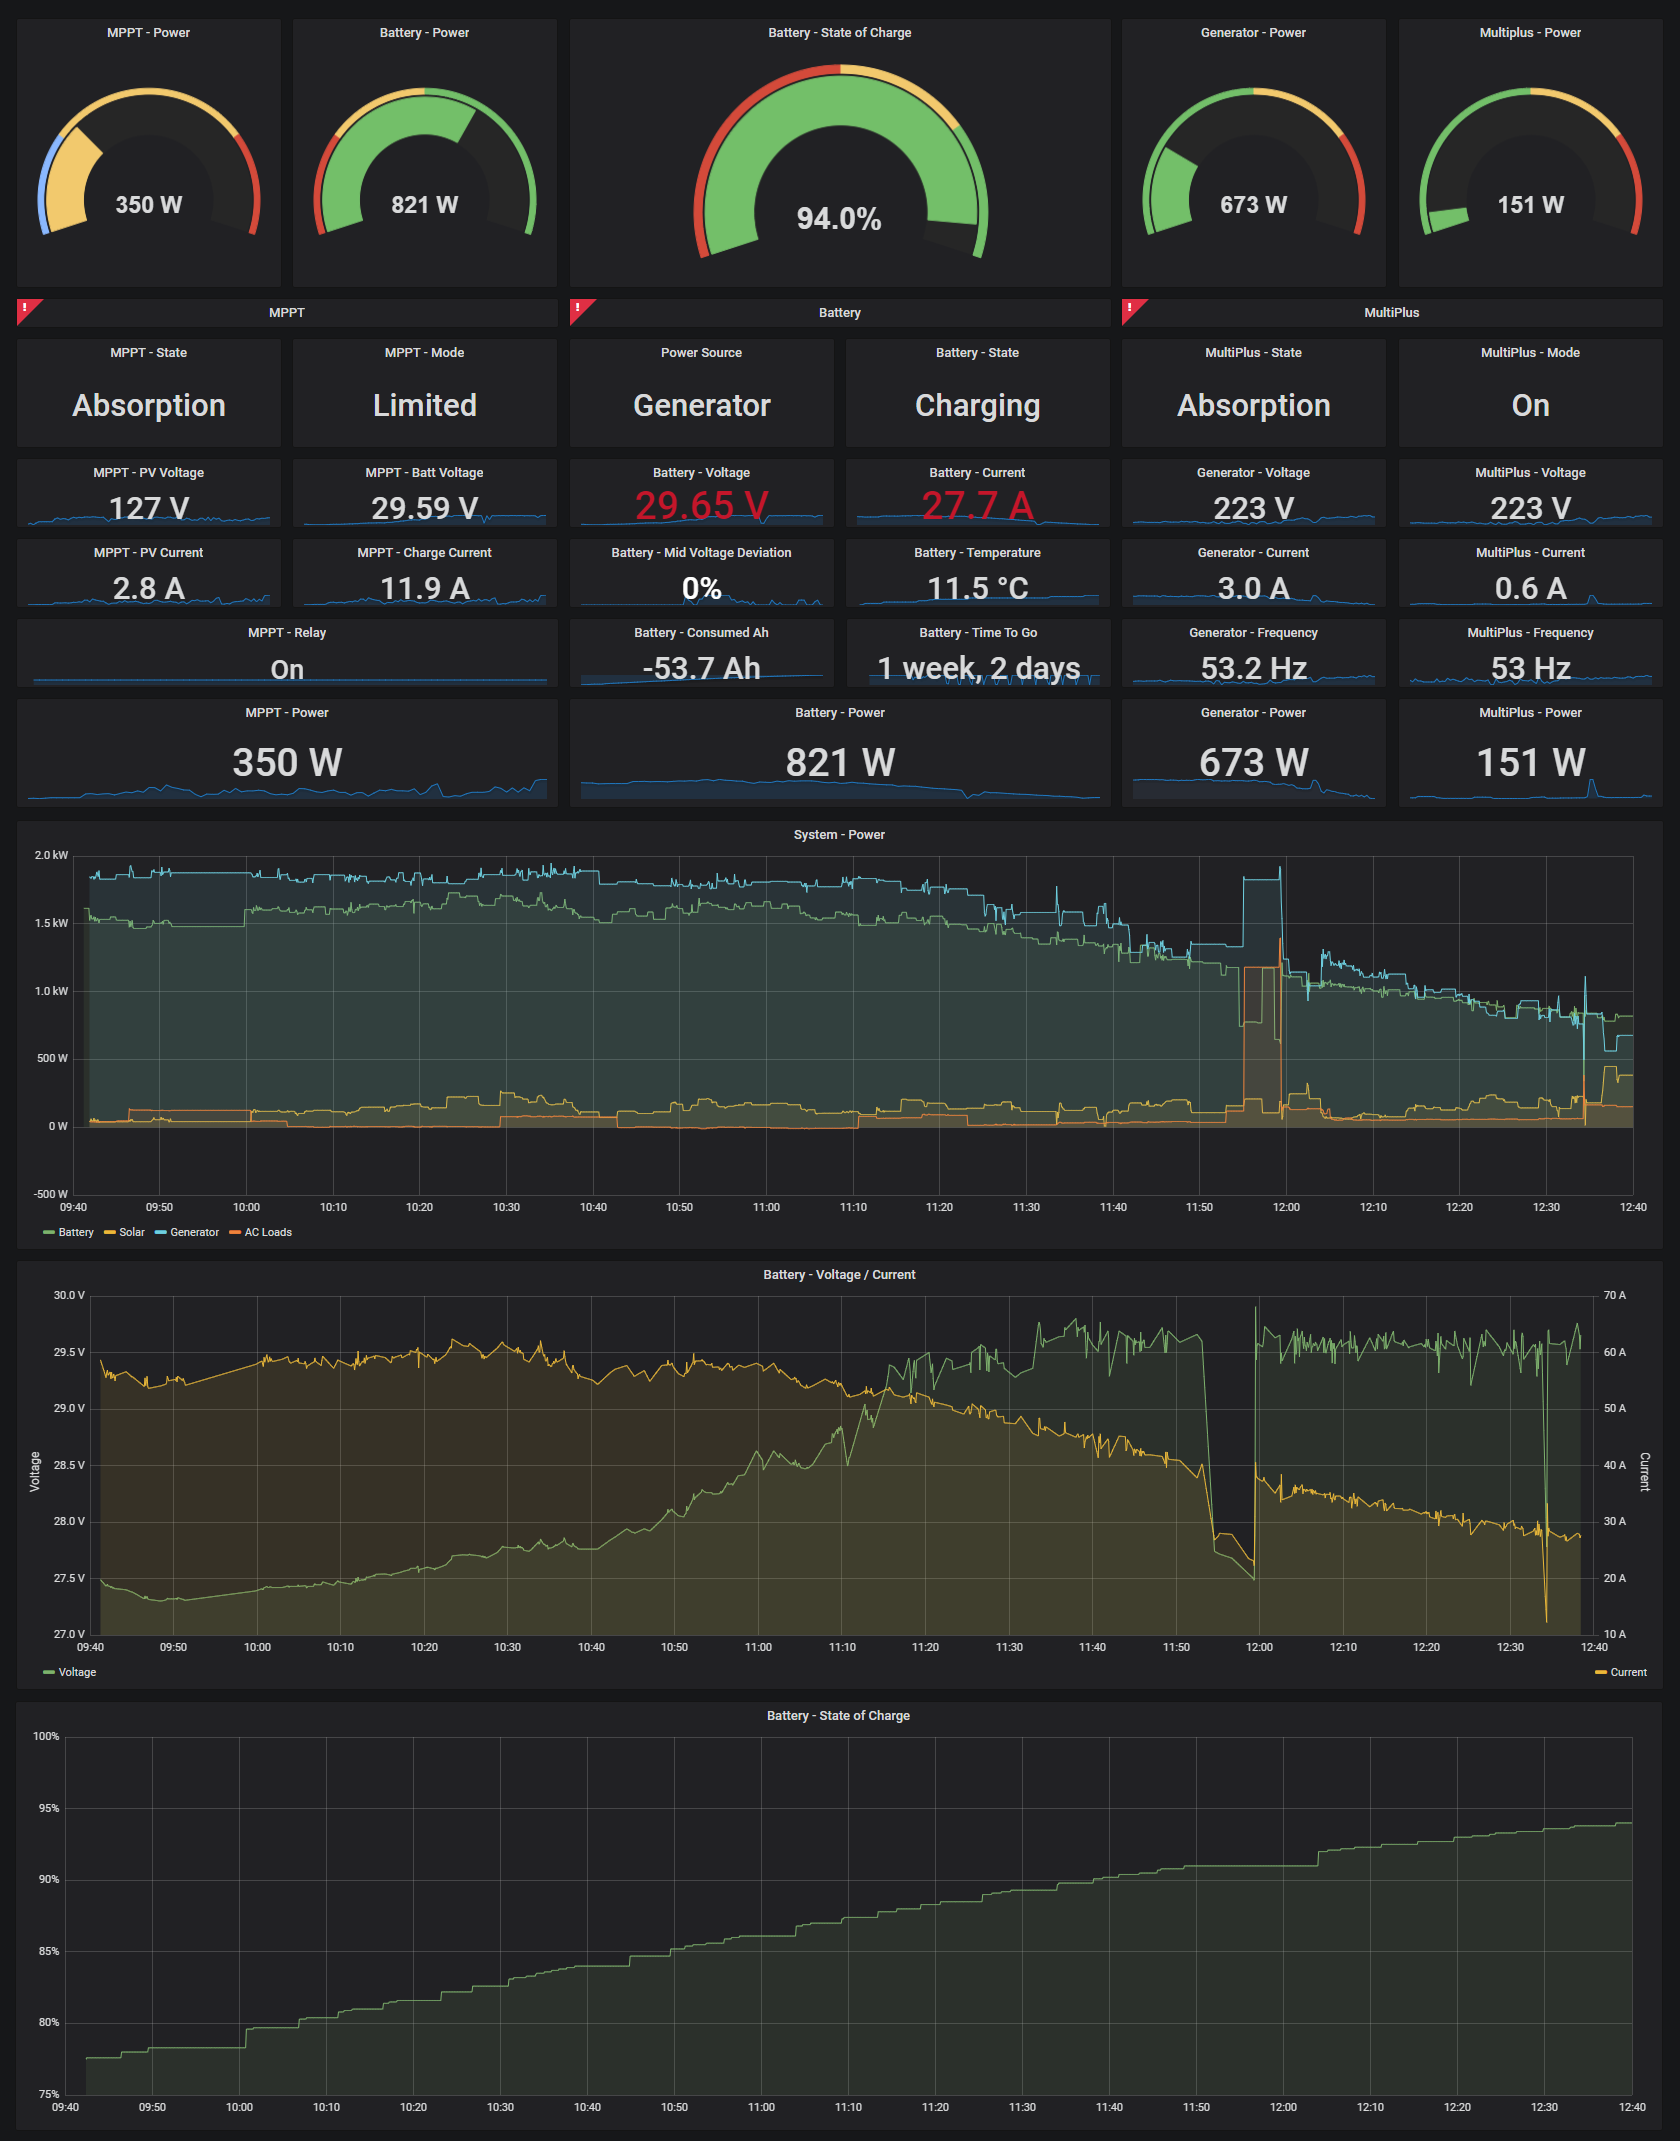Image resolution: width=1680 pixels, height=2141 pixels.
Task: Open the Battery - Voltage / Current panel dropdown
Action: (838, 1274)
